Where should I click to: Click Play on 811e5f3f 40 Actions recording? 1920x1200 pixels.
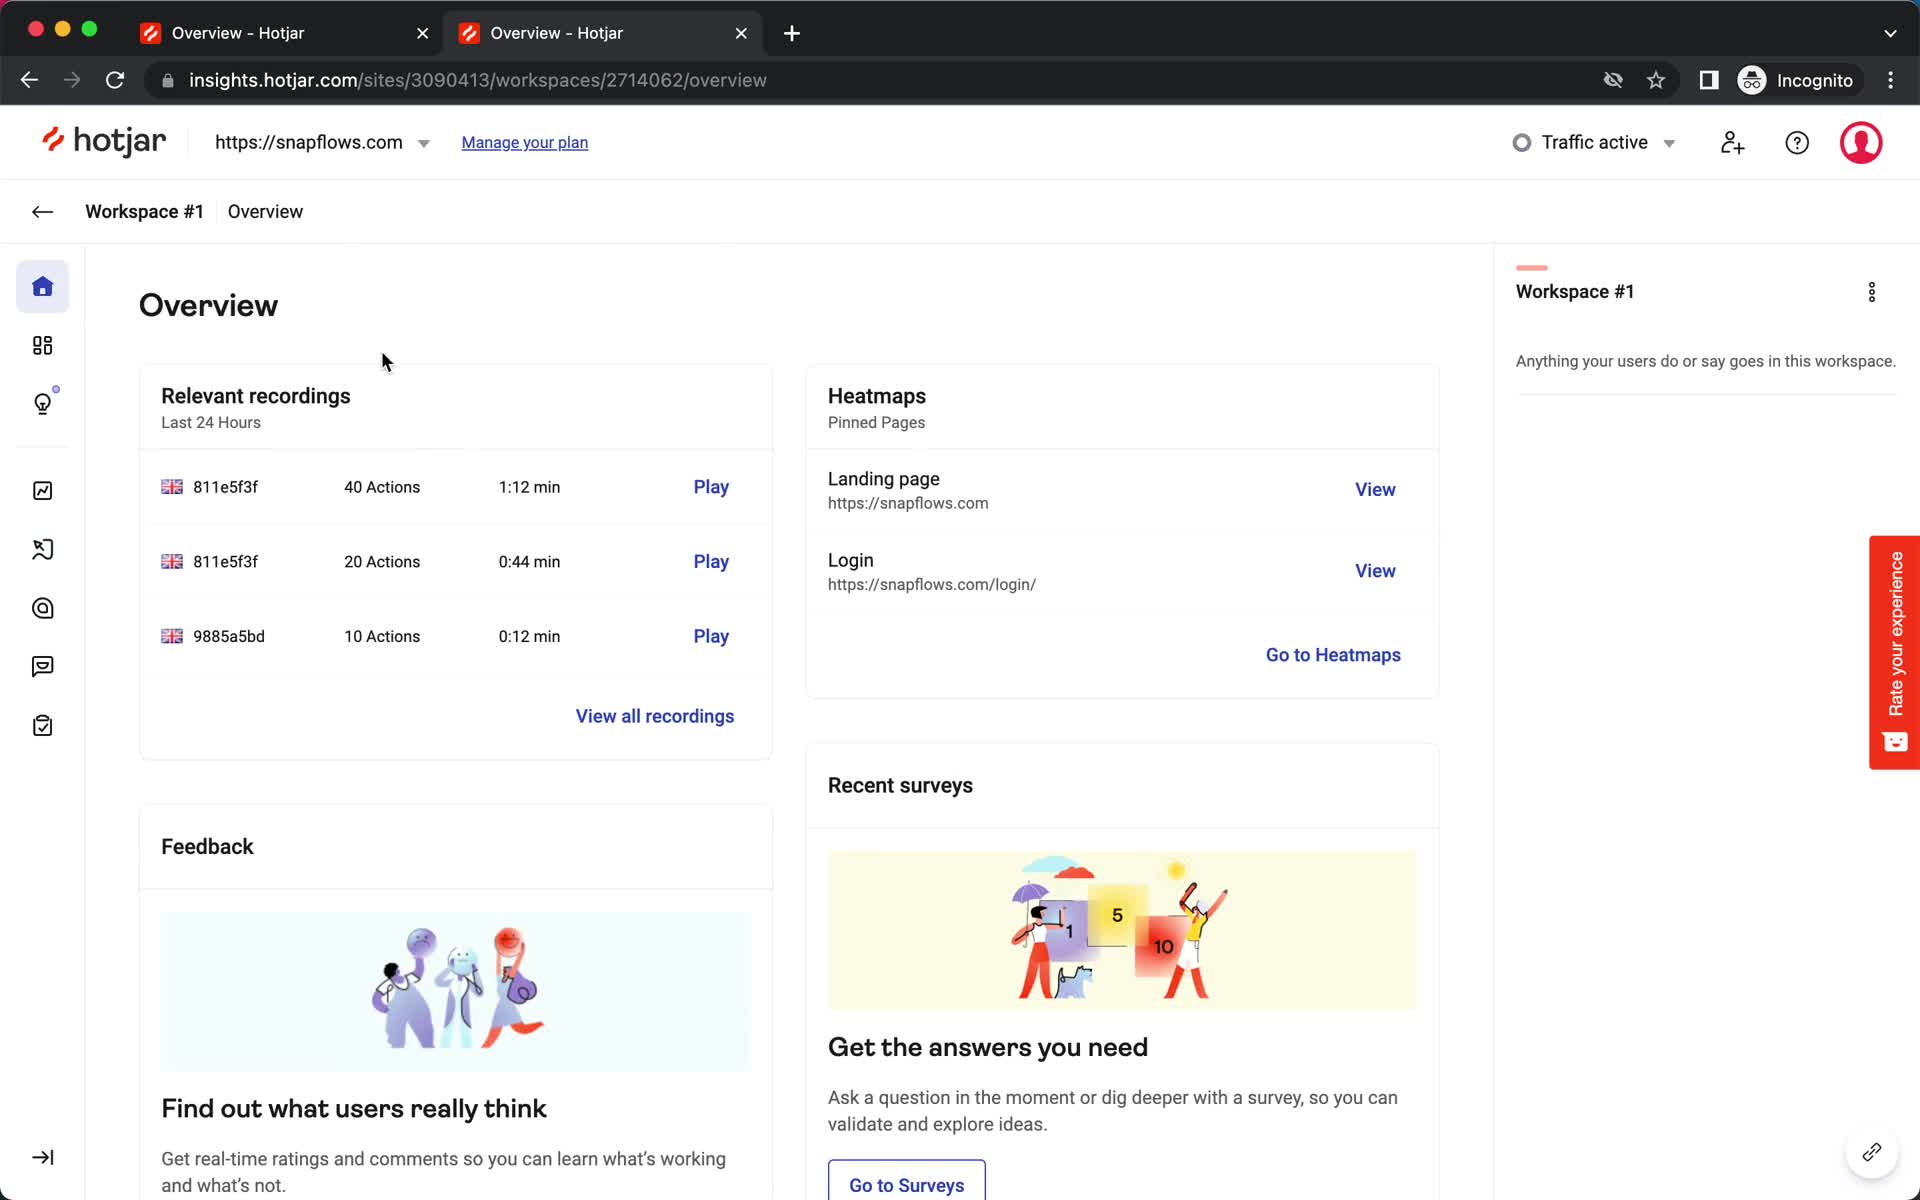pos(710,487)
